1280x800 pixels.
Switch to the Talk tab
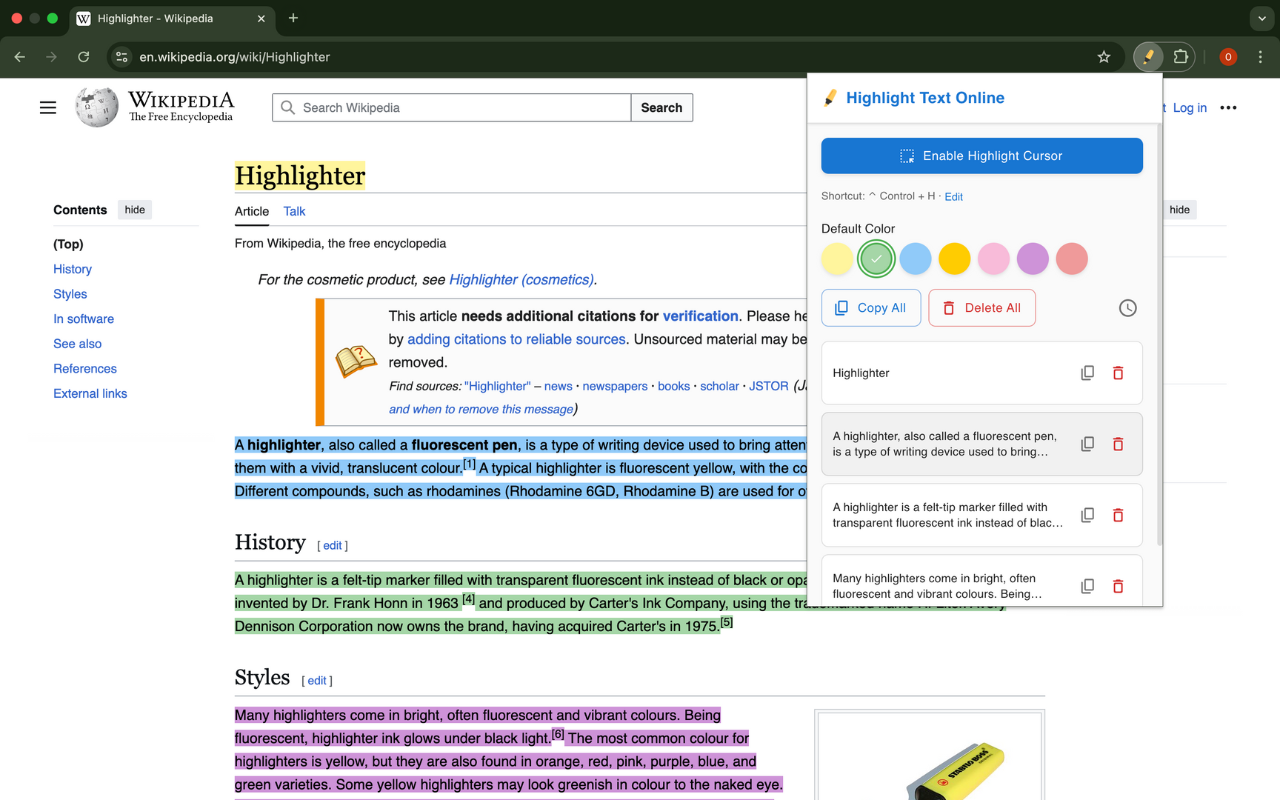click(294, 211)
